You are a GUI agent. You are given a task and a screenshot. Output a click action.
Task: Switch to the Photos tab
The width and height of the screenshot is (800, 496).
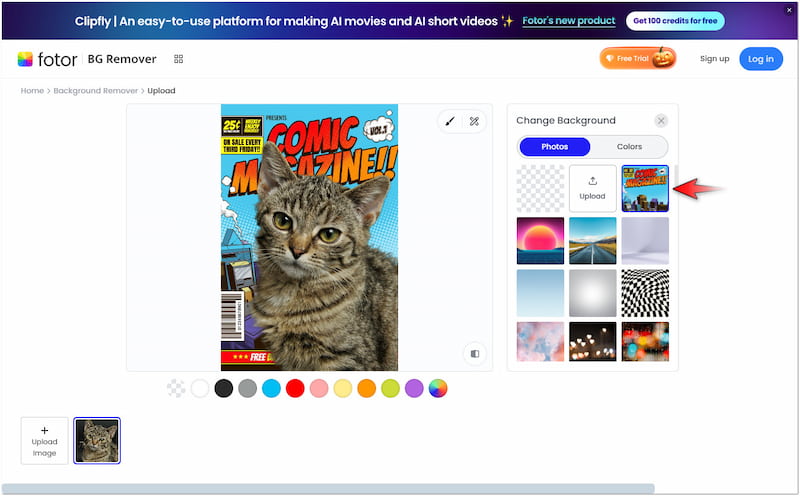coord(554,147)
